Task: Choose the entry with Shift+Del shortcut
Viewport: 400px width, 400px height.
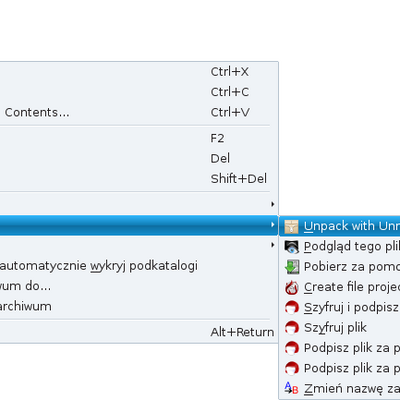Action: pos(138,179)
